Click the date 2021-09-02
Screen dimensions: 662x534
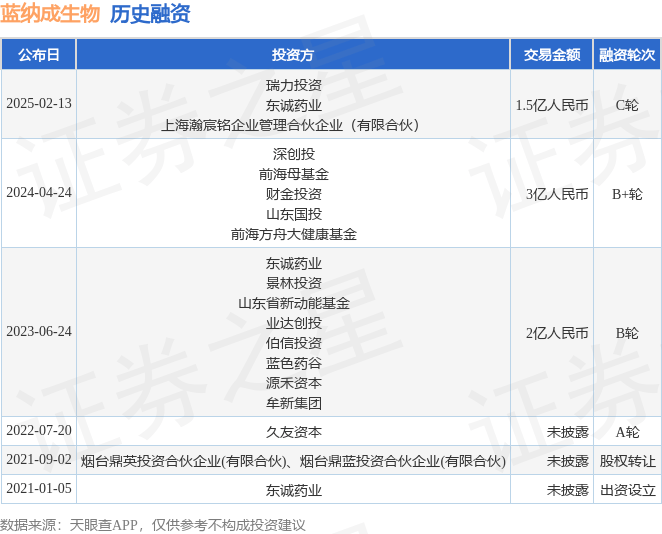pyautogui.click(x=39, y=460)
